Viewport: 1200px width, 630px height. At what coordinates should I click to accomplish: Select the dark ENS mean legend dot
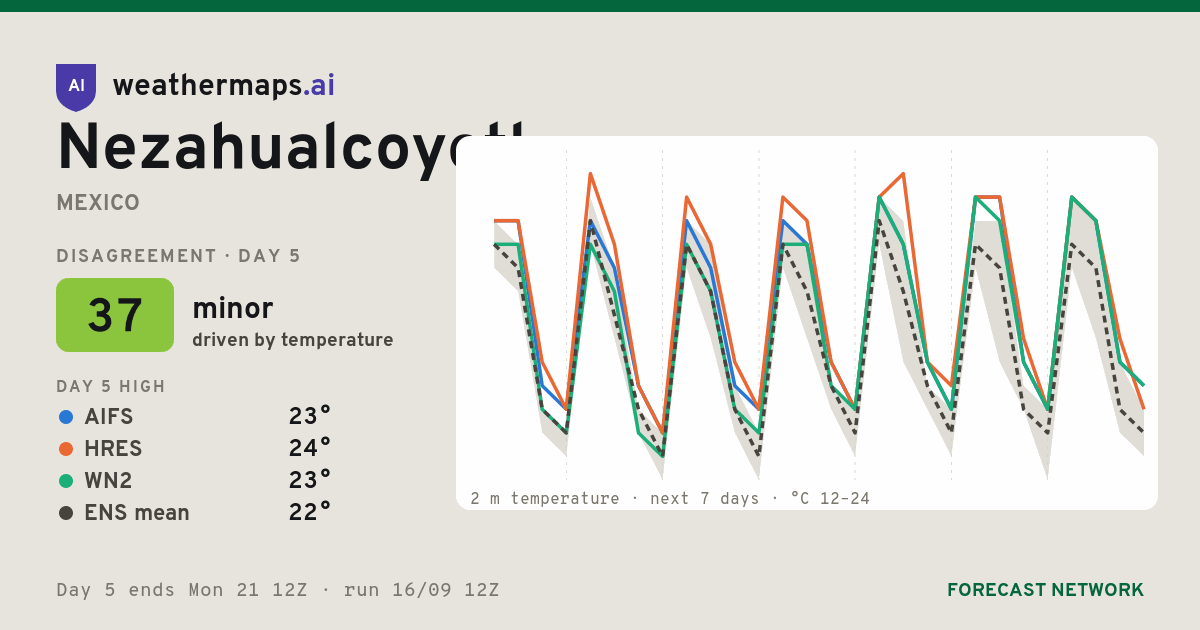pos(66,513)
